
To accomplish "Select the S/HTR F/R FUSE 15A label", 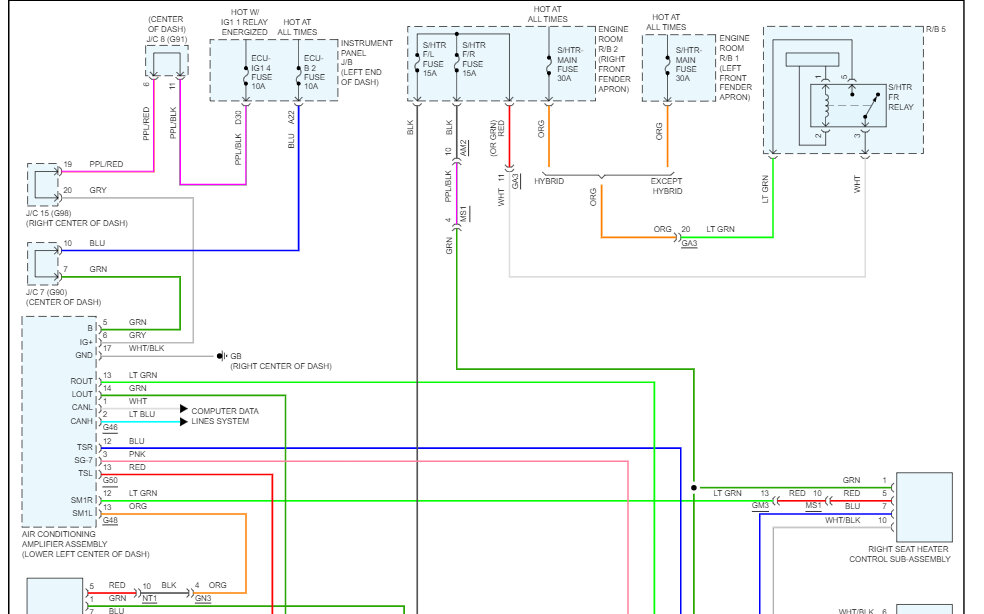I will [473, 59].
